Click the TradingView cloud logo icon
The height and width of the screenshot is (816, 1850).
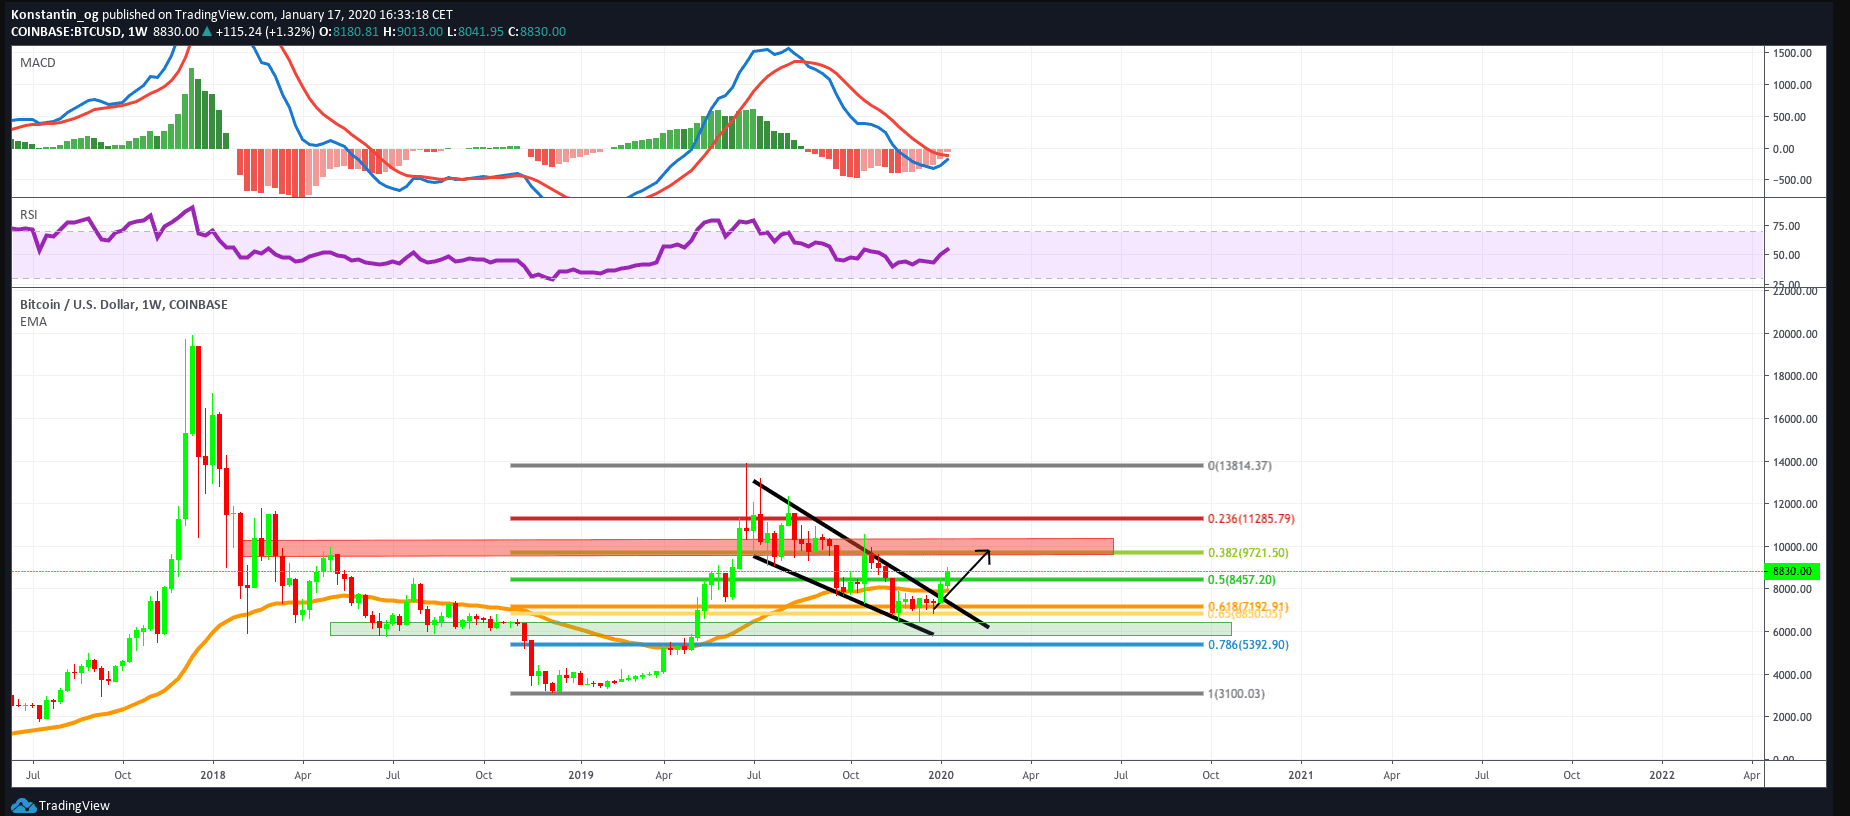[23, 805]
